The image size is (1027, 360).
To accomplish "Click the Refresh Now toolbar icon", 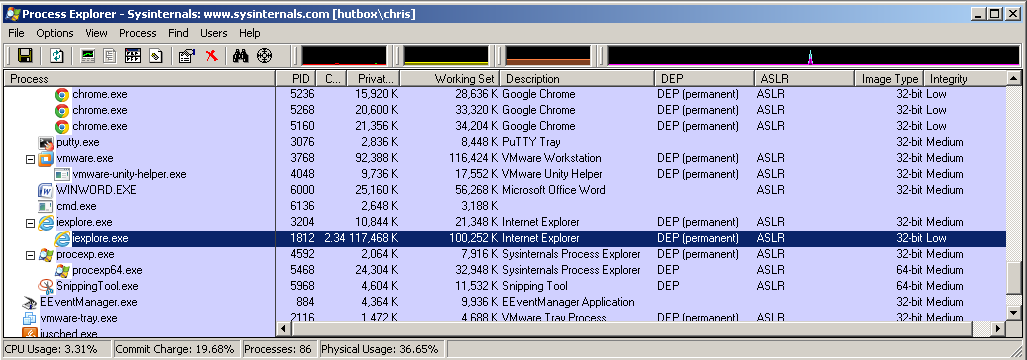I will [x=57, y=56].
